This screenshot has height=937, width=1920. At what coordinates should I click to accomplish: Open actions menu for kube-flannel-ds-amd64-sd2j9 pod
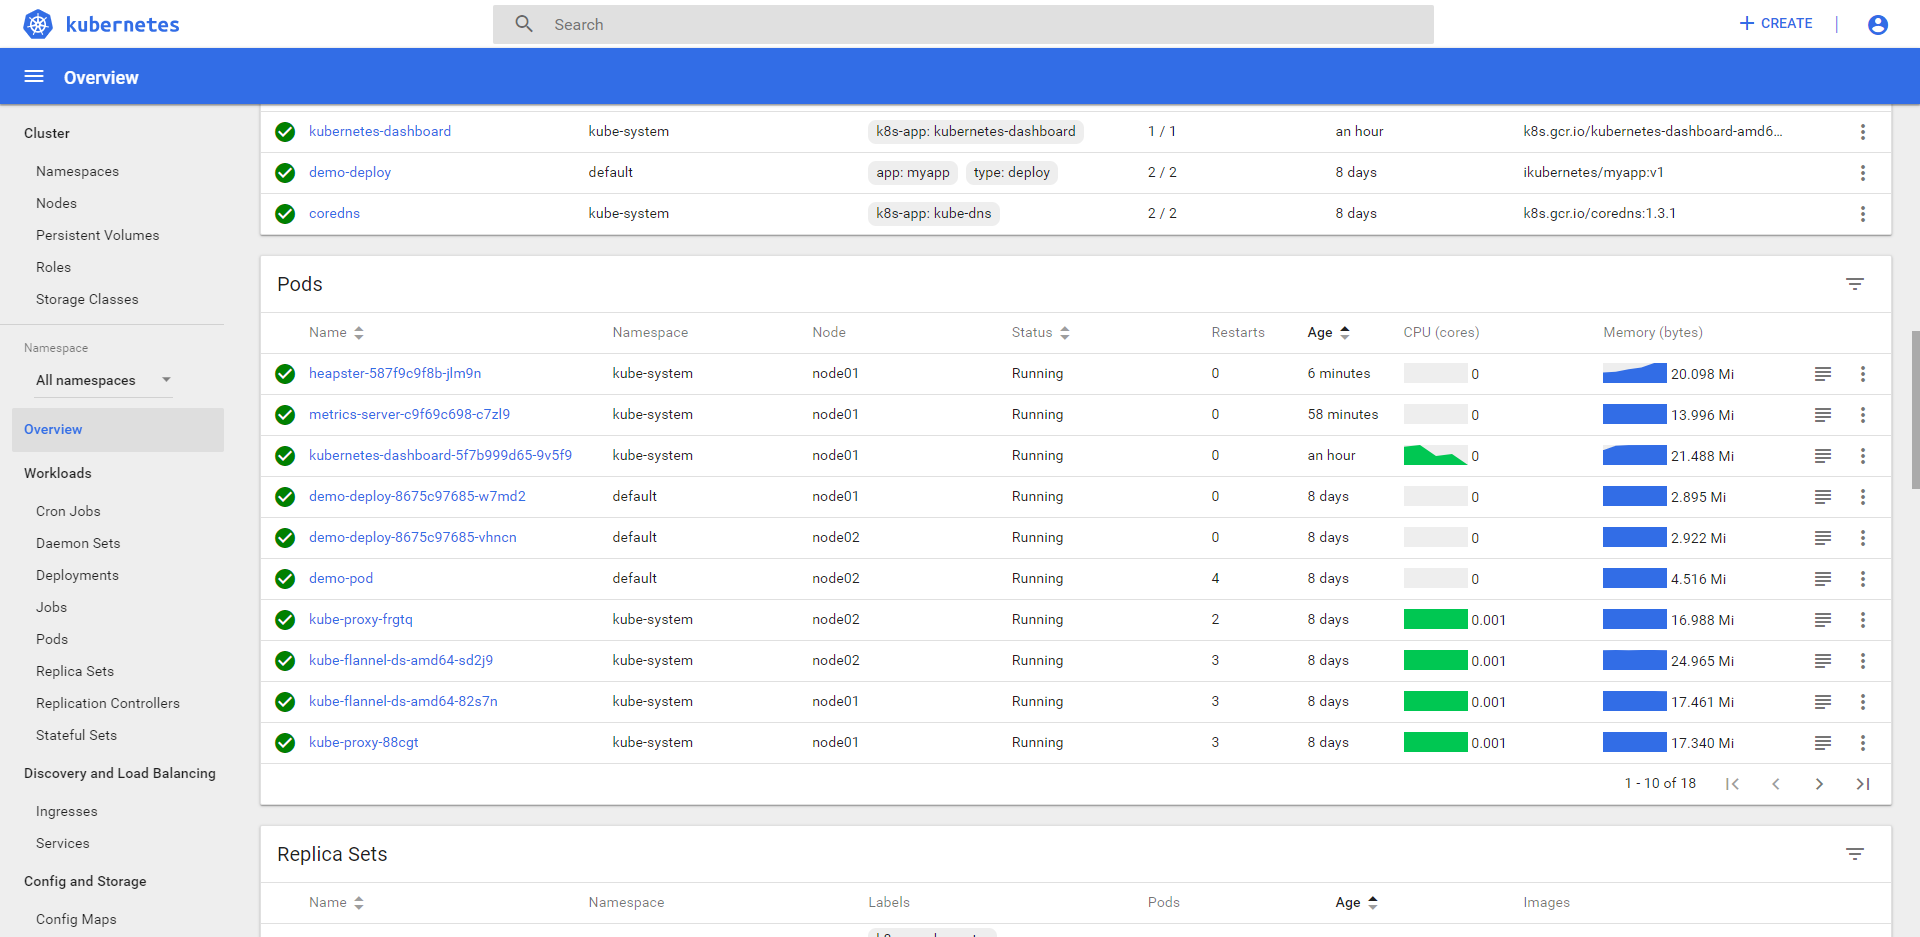click(x=1863, y=661)
